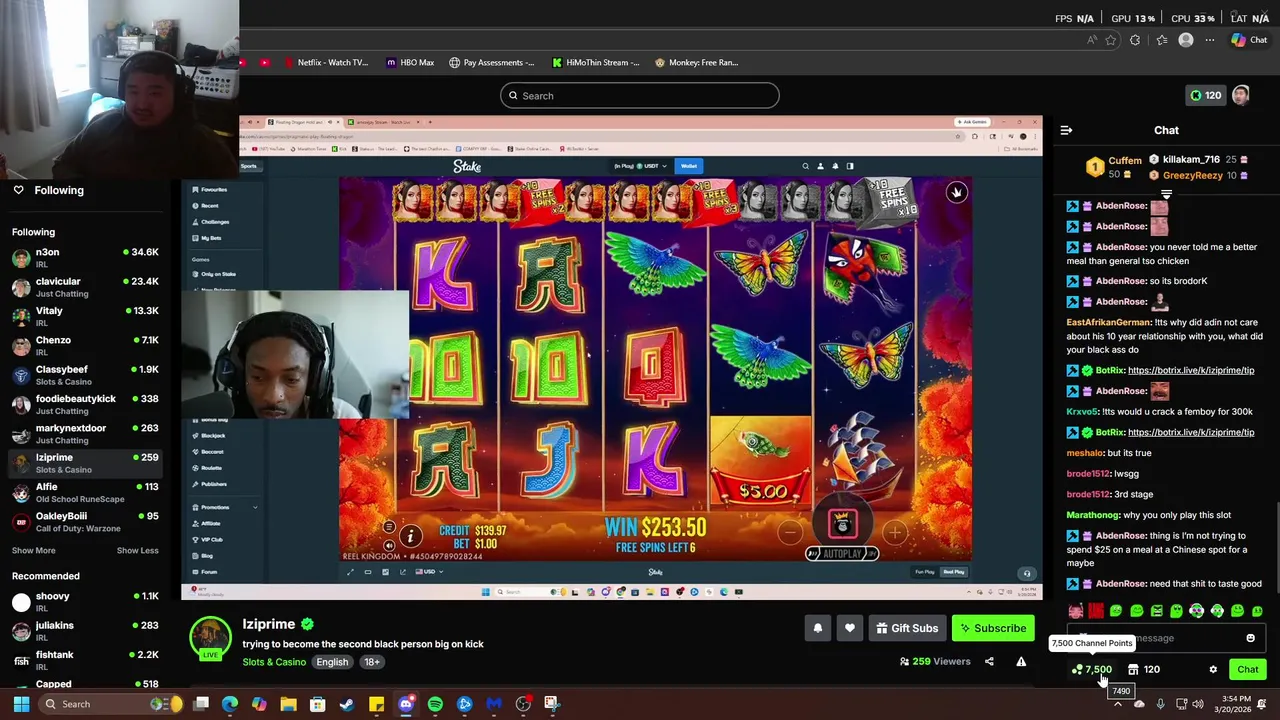Click the English language tag
This screenshot has height=720, width=1280.
332,662
